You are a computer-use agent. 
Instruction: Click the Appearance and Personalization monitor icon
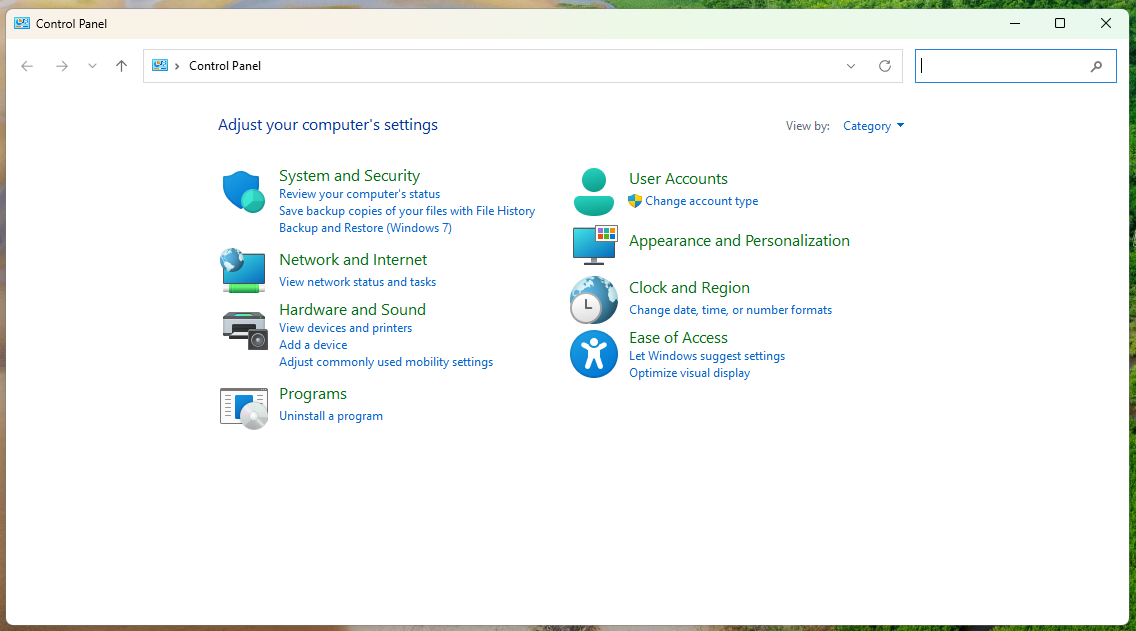pos(595,244)
